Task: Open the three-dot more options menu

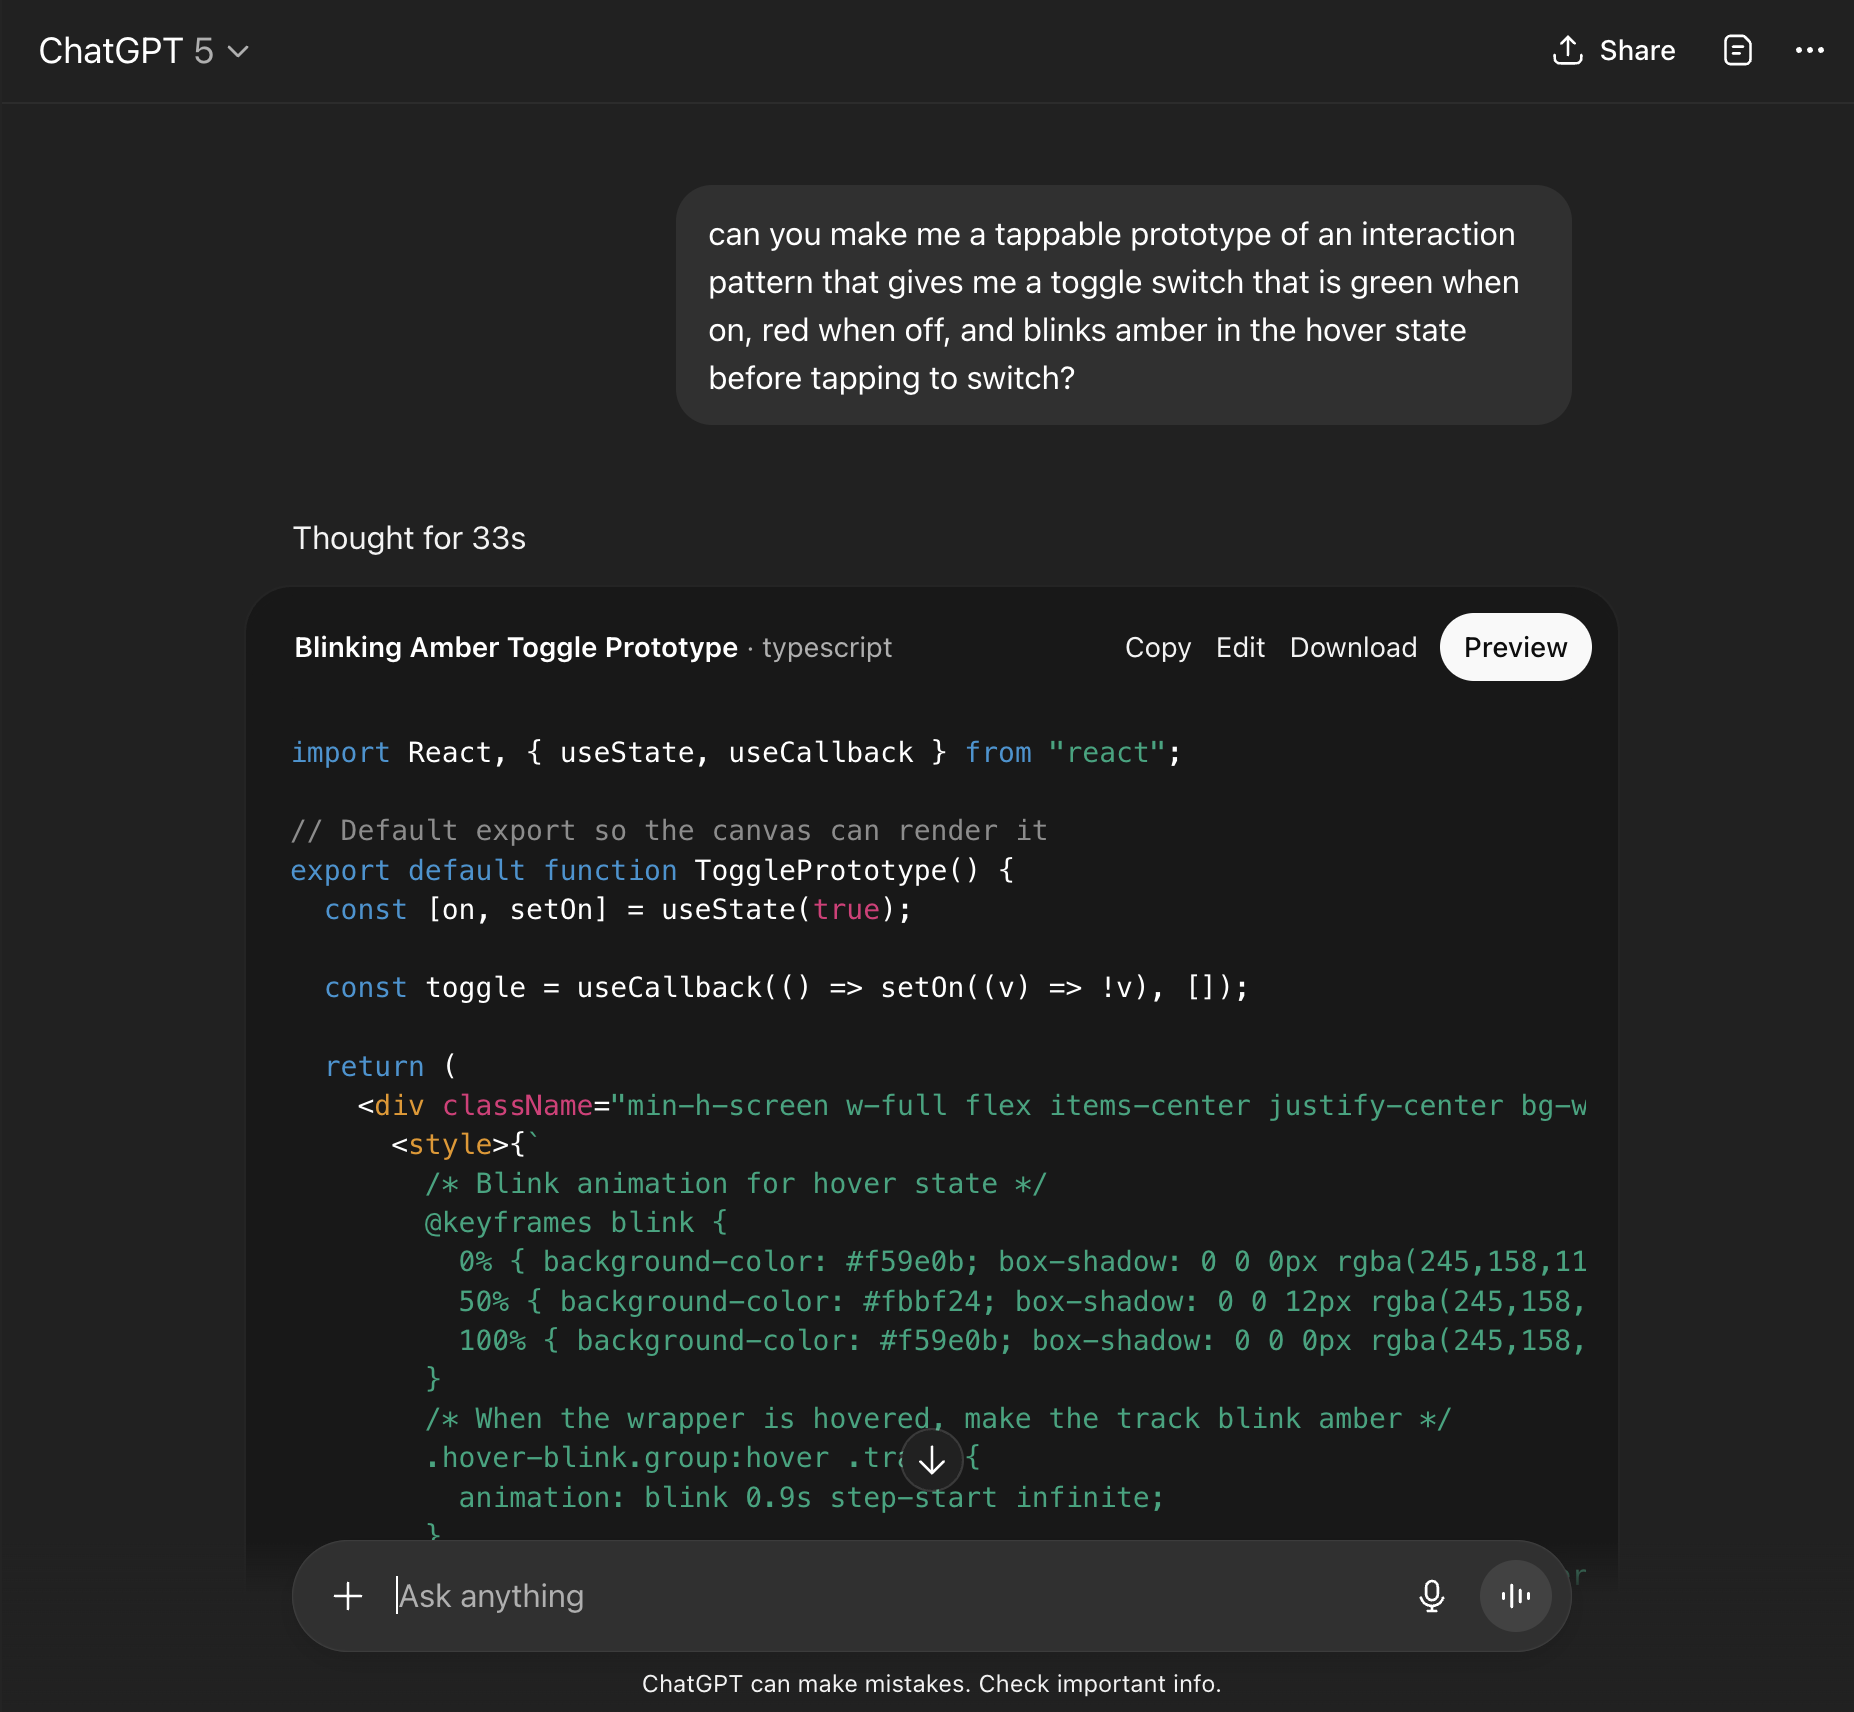Action: point(1809,50)
